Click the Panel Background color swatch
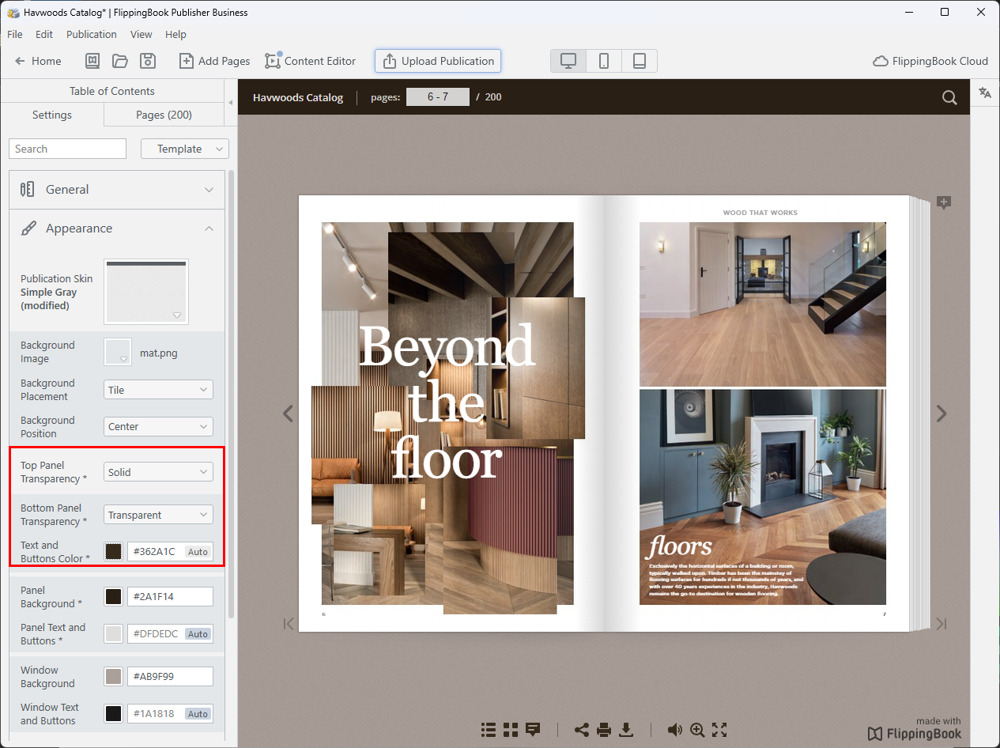1000x748 pixels. tap(114, 597)
